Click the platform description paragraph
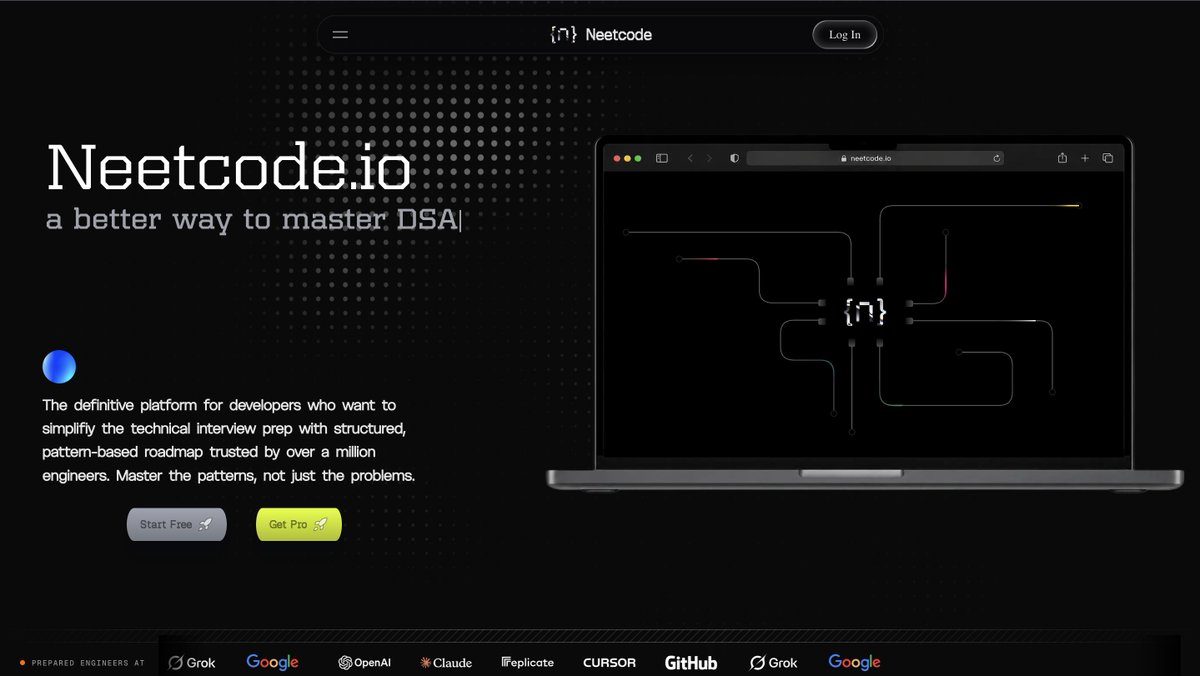 click(228, 441)
